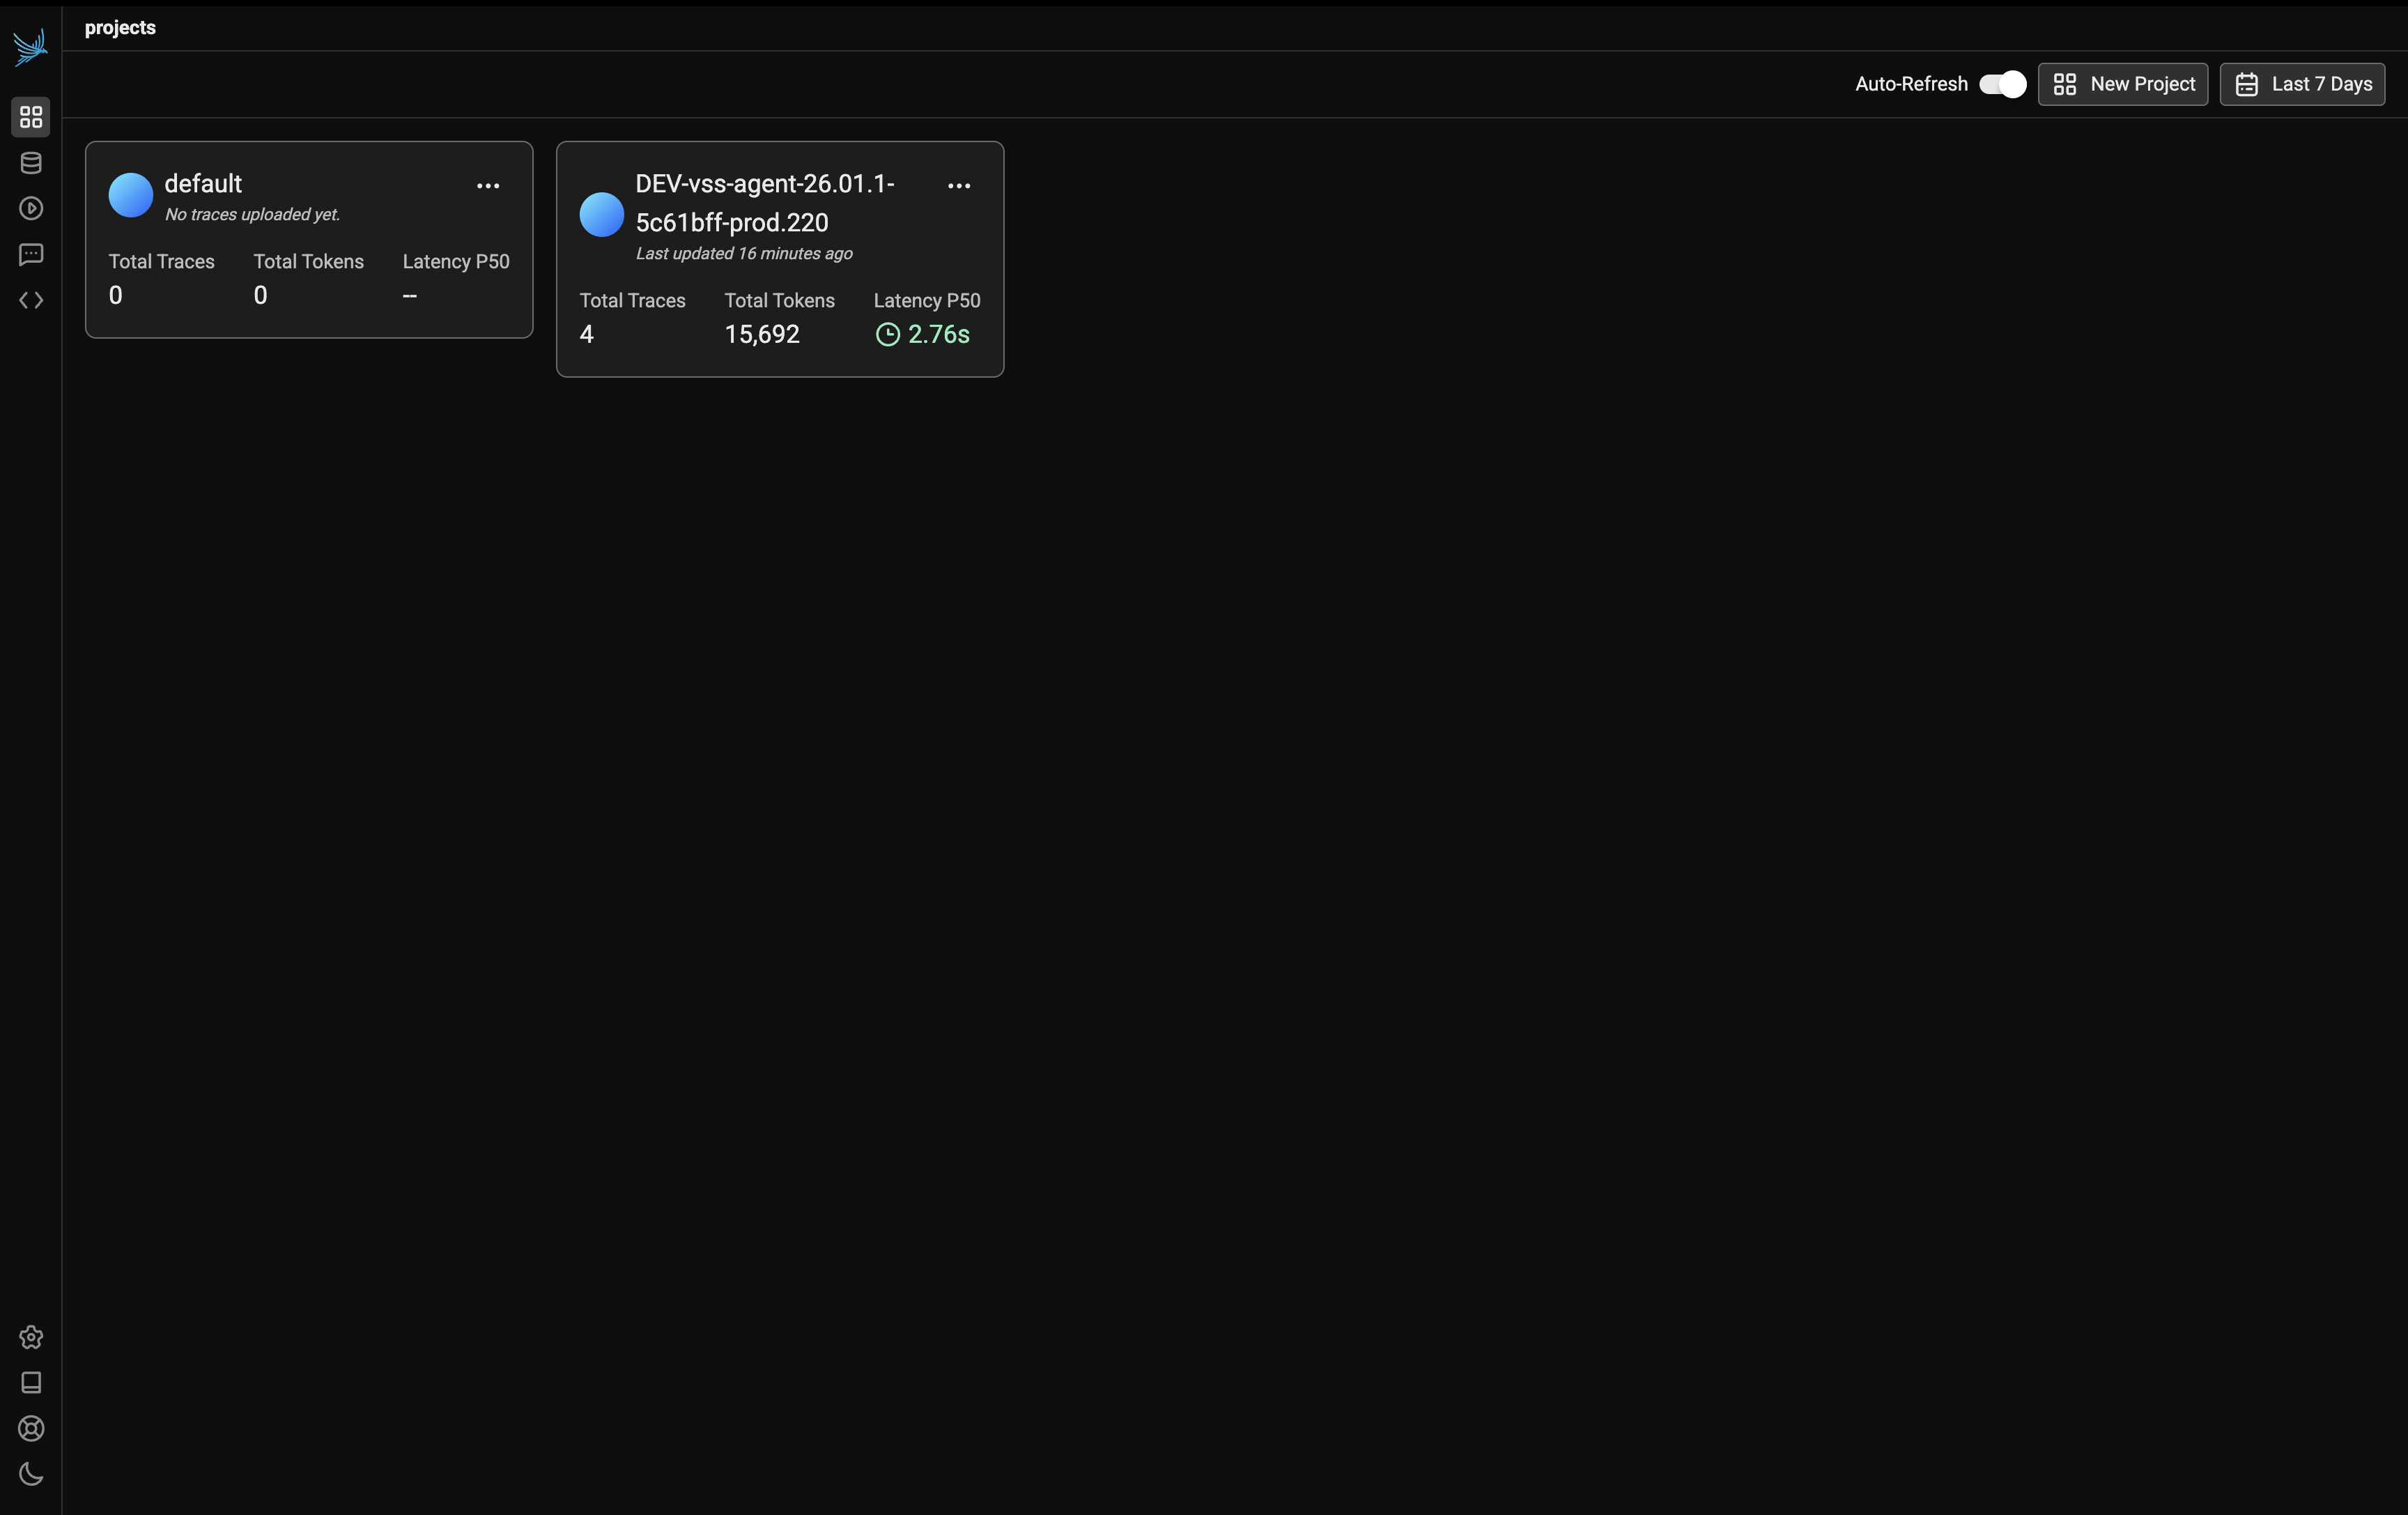Open the Support lifebuoy sidebar icon
The image size is (2408, 1515).
[x=31, y=1428]
